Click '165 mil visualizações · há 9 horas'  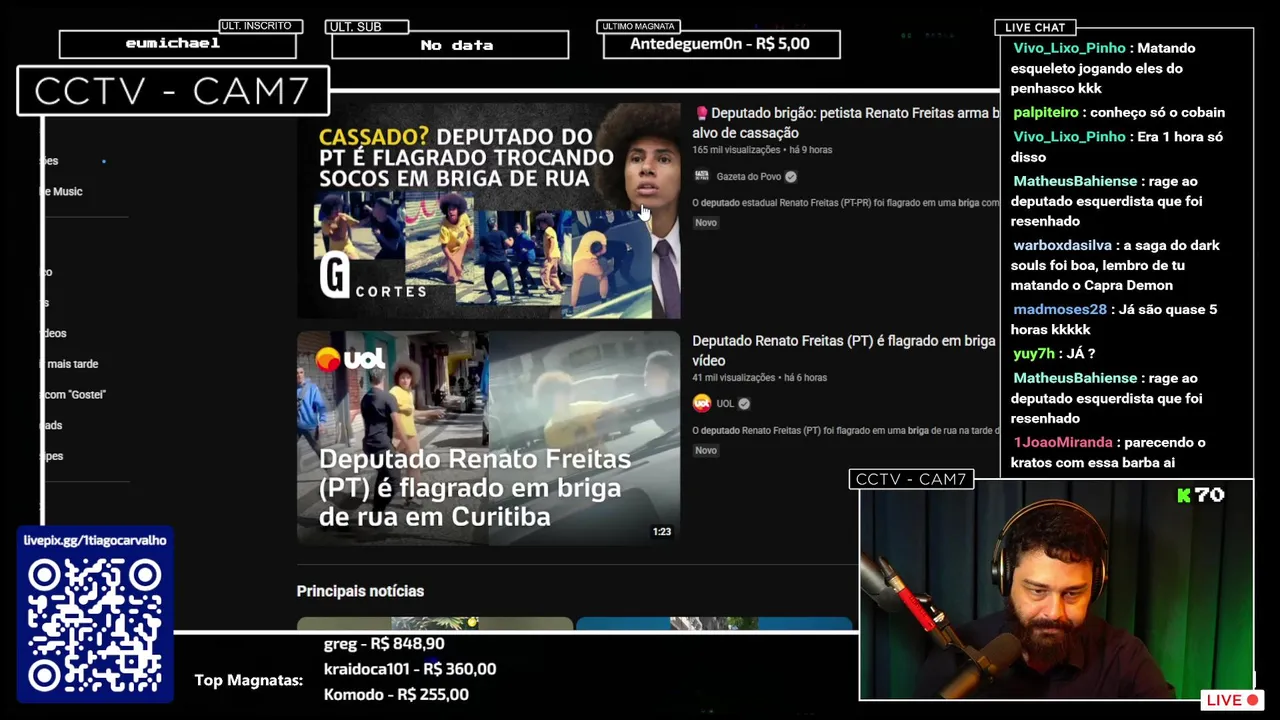(762, 150)
